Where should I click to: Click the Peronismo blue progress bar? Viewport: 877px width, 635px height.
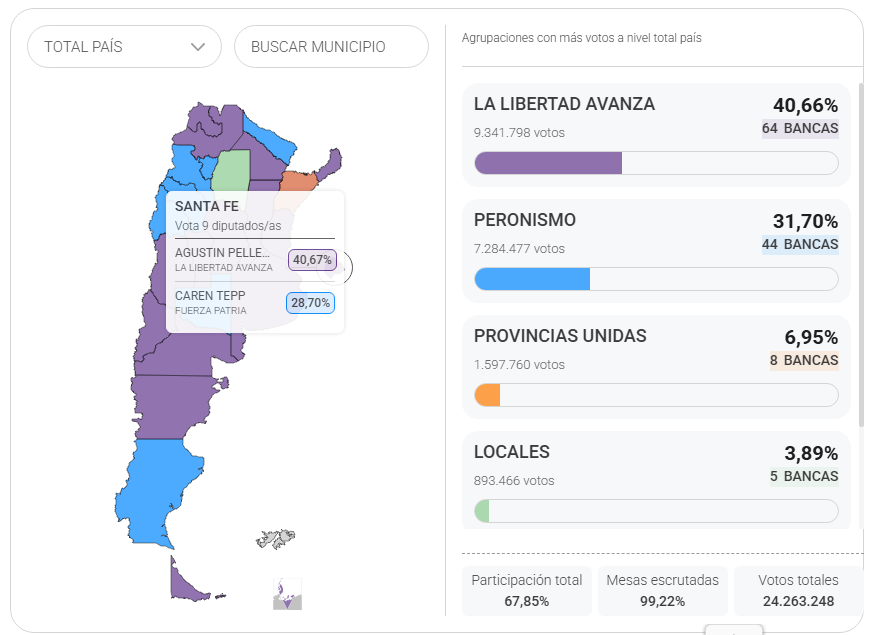(532, 279)
